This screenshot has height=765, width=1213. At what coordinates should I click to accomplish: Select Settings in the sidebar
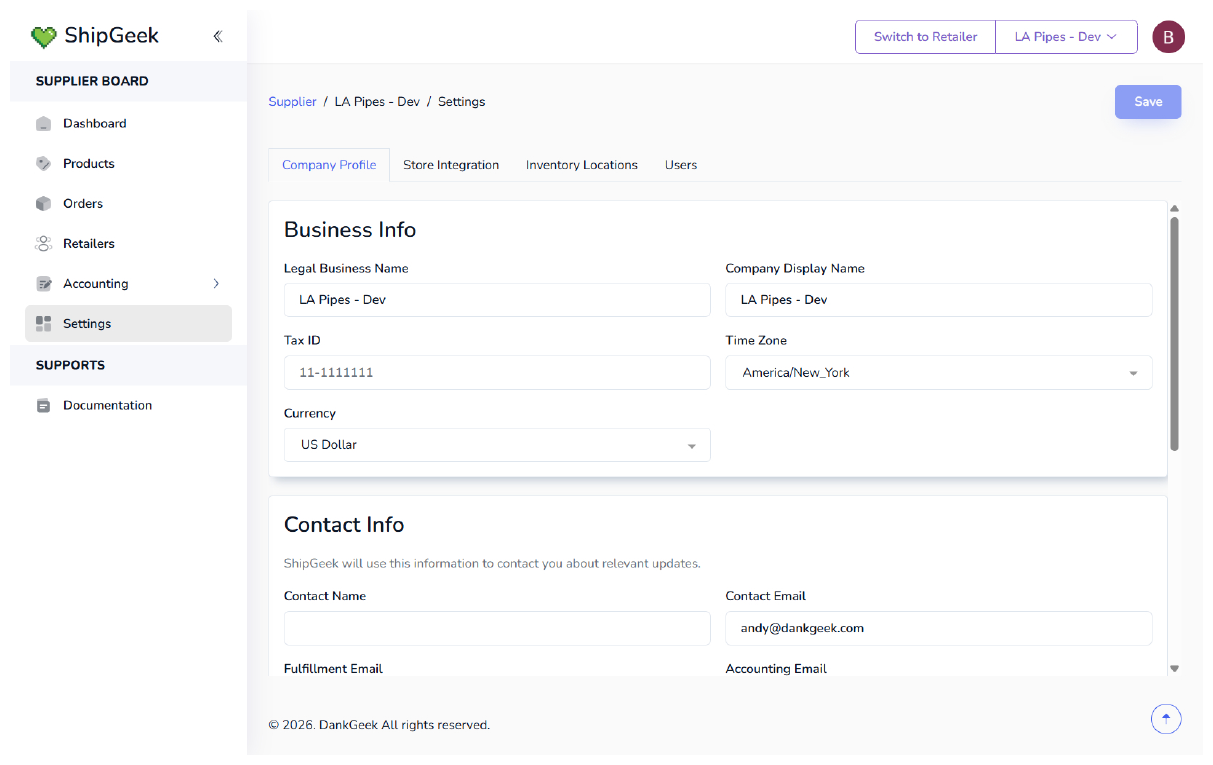click(128, 324)
